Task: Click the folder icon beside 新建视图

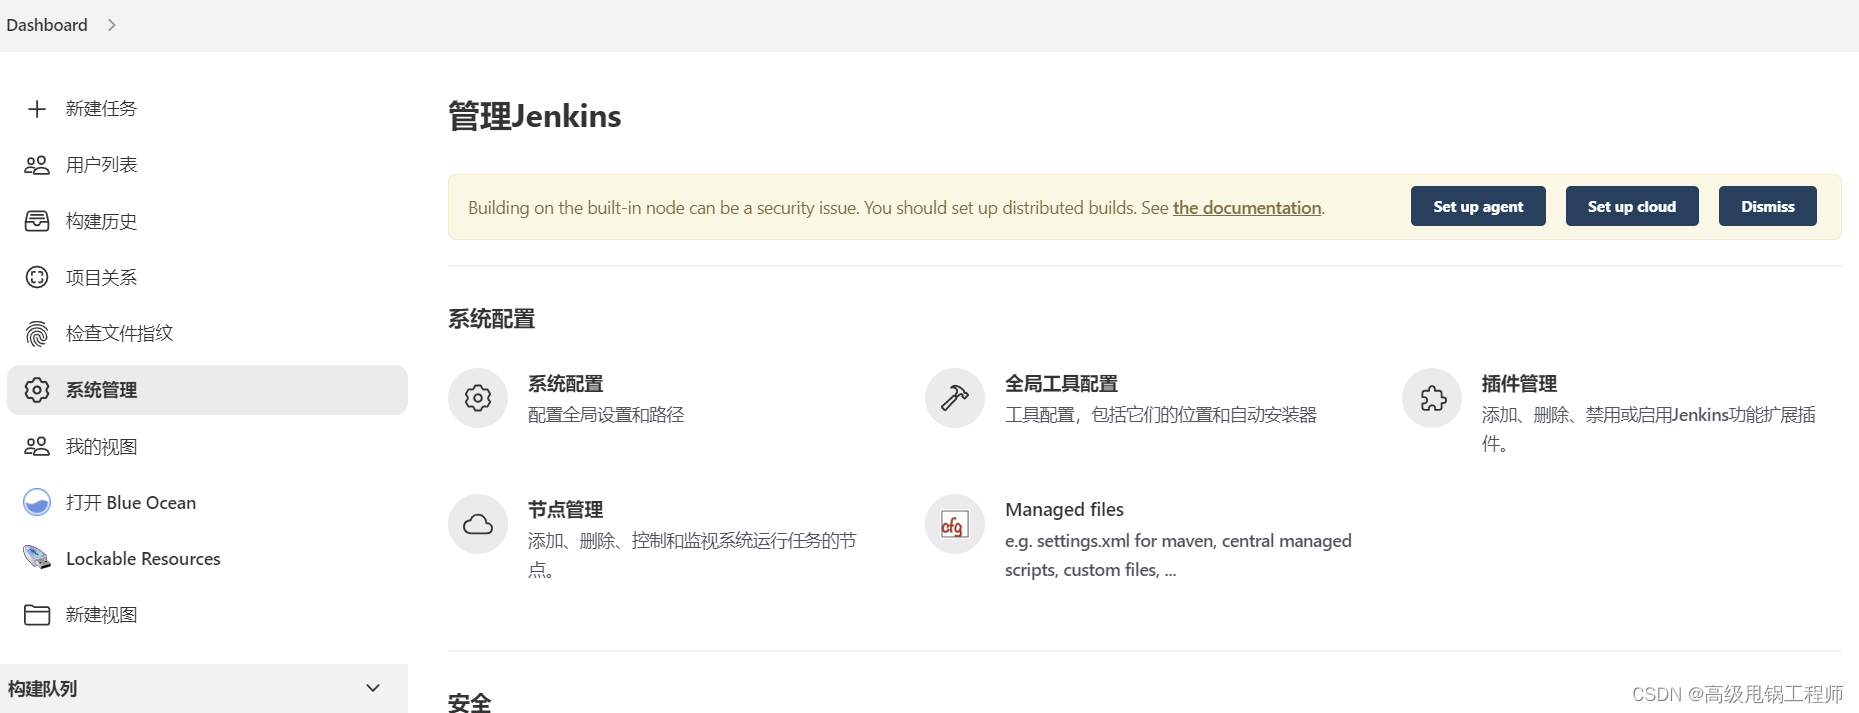Action: (x=37, y=614)
